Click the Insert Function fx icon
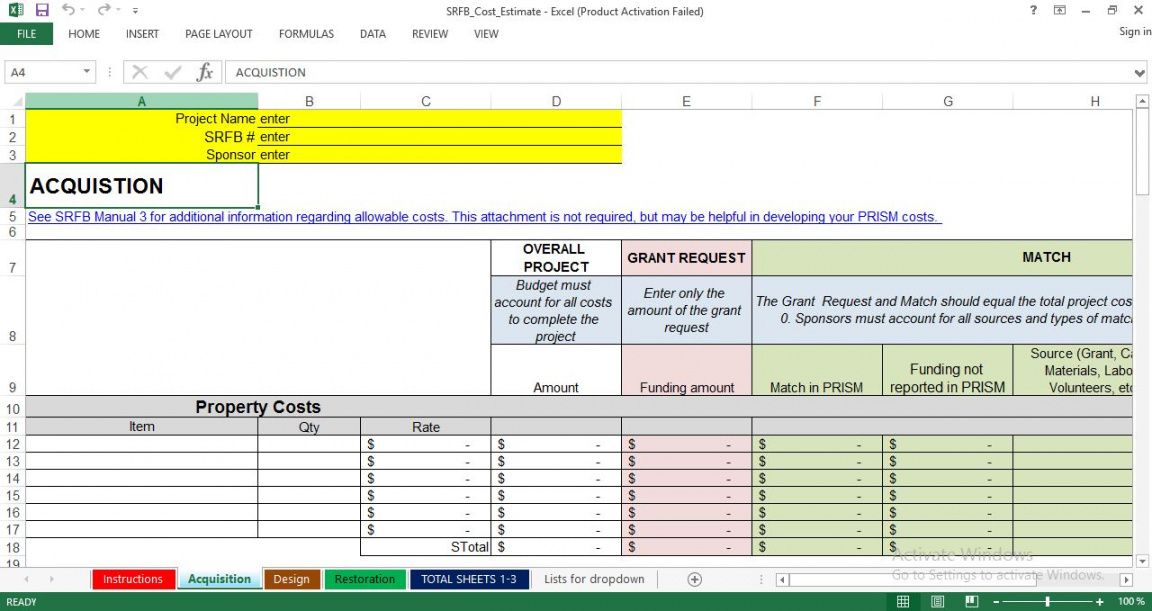 (x=204, y=72)
